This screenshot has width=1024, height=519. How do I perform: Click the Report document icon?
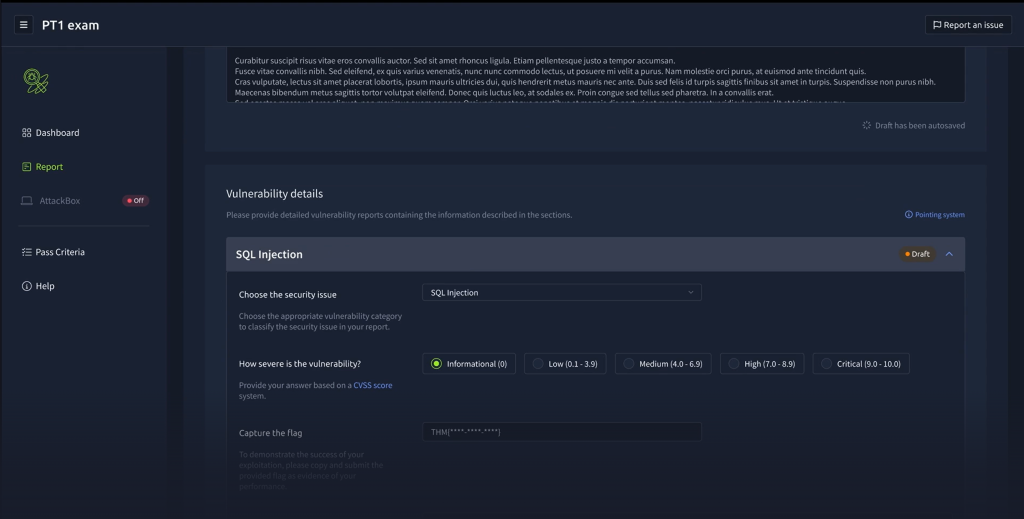27,167
